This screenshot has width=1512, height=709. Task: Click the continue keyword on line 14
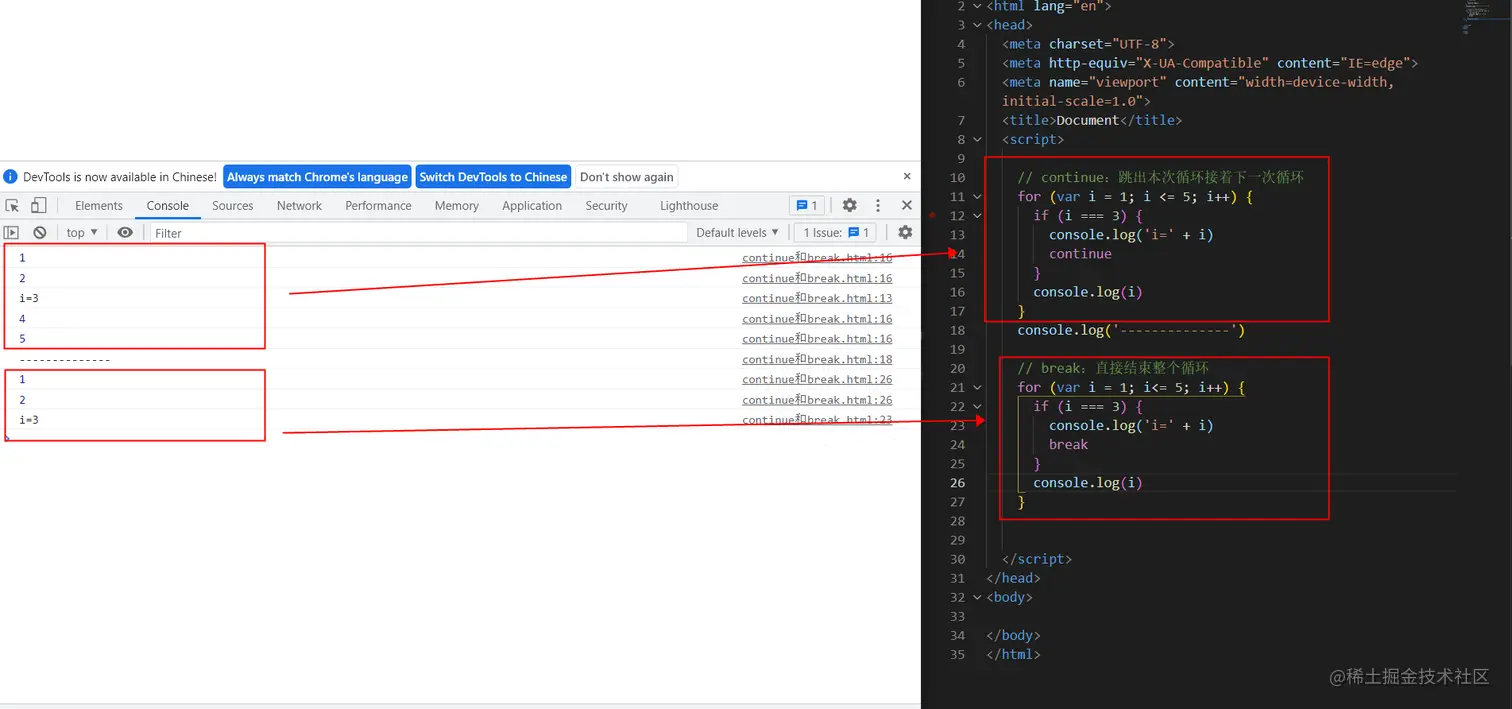point(1080,254)
